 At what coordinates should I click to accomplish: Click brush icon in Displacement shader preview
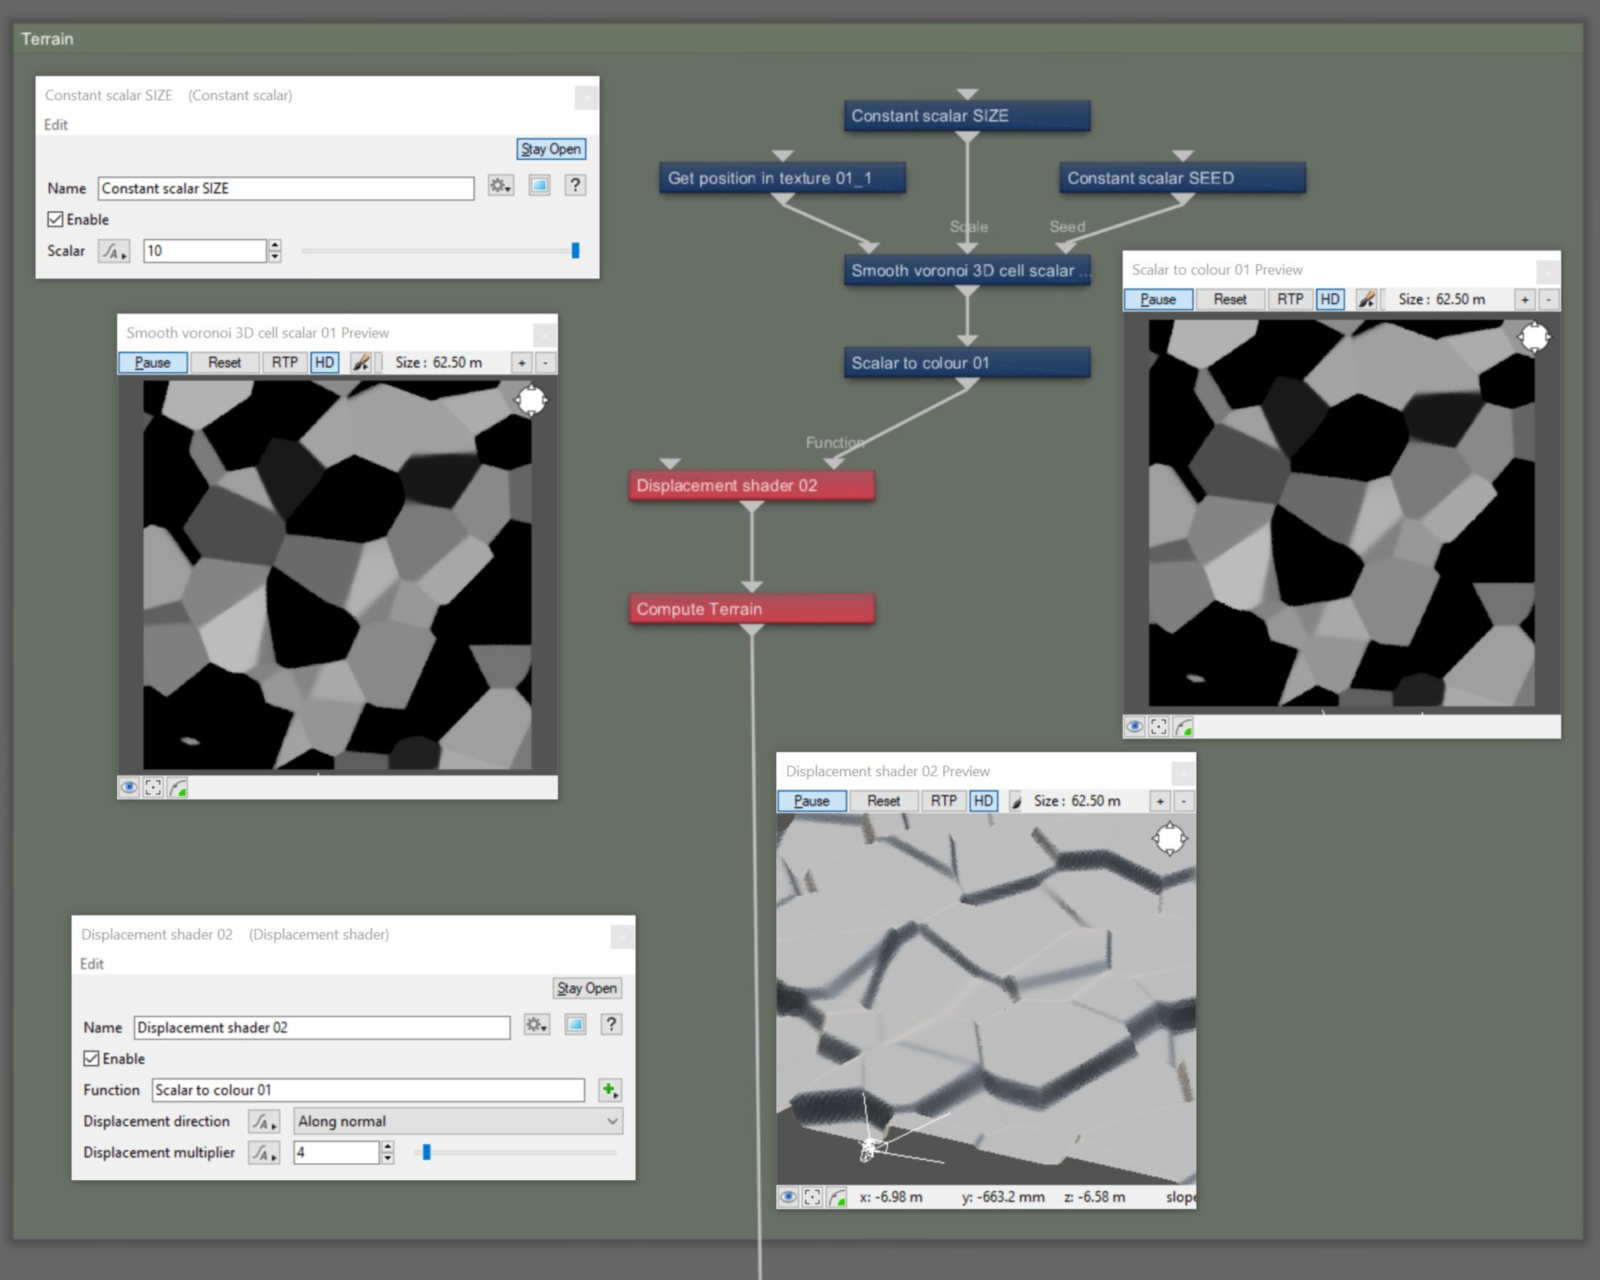[x=1017, y=801]
